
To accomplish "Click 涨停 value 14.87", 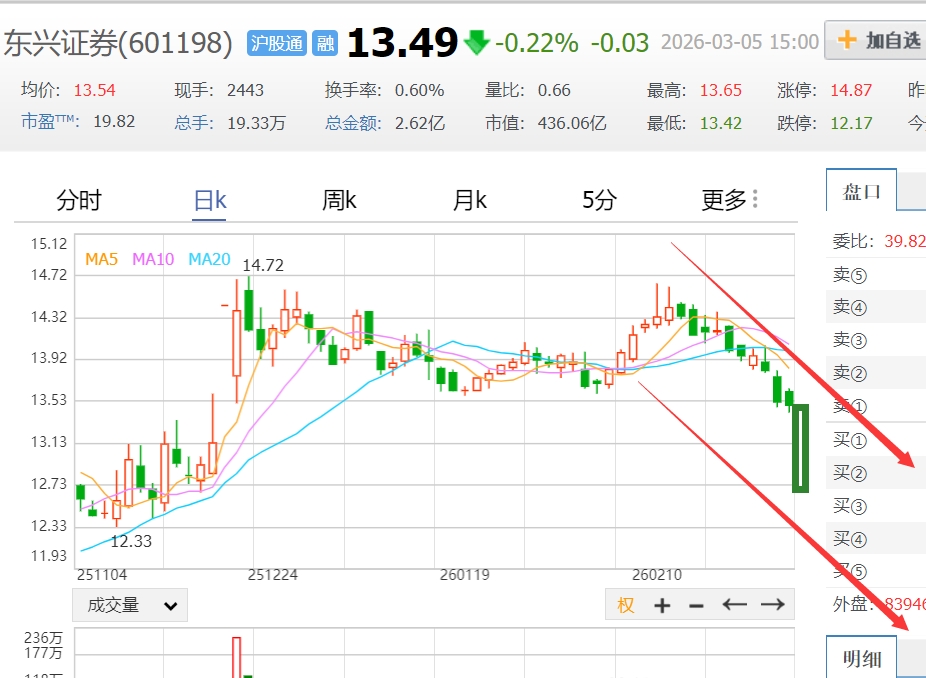I will point(851,90).
